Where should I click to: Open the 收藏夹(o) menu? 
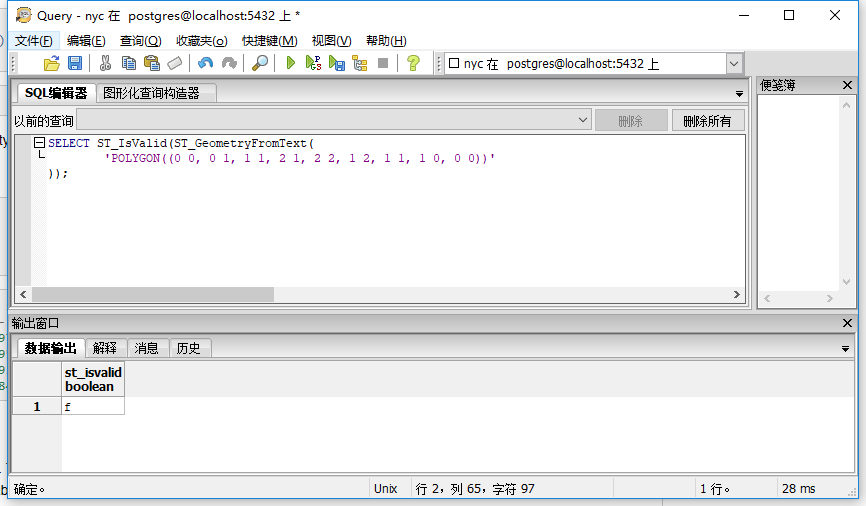[202, 41]
